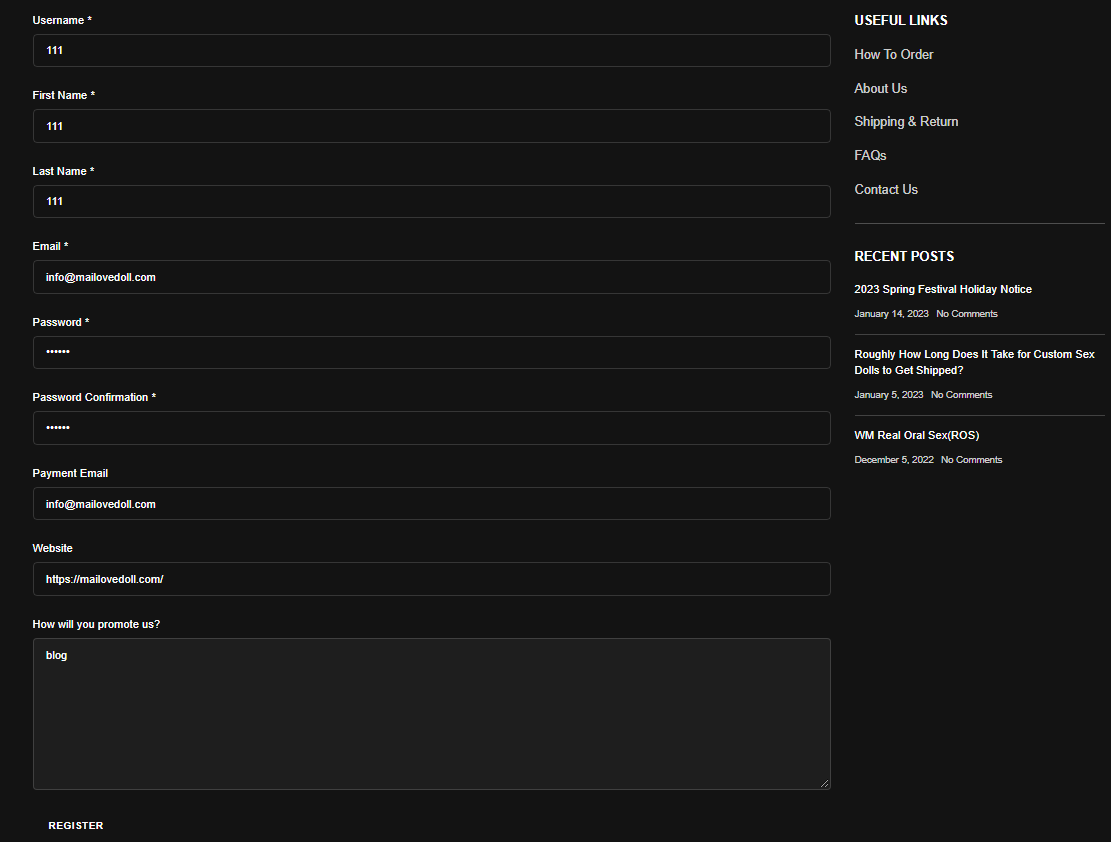Click the 'First Name *' label
Viewport: 1111px width, 842px height.
click(x=64, y=95)
